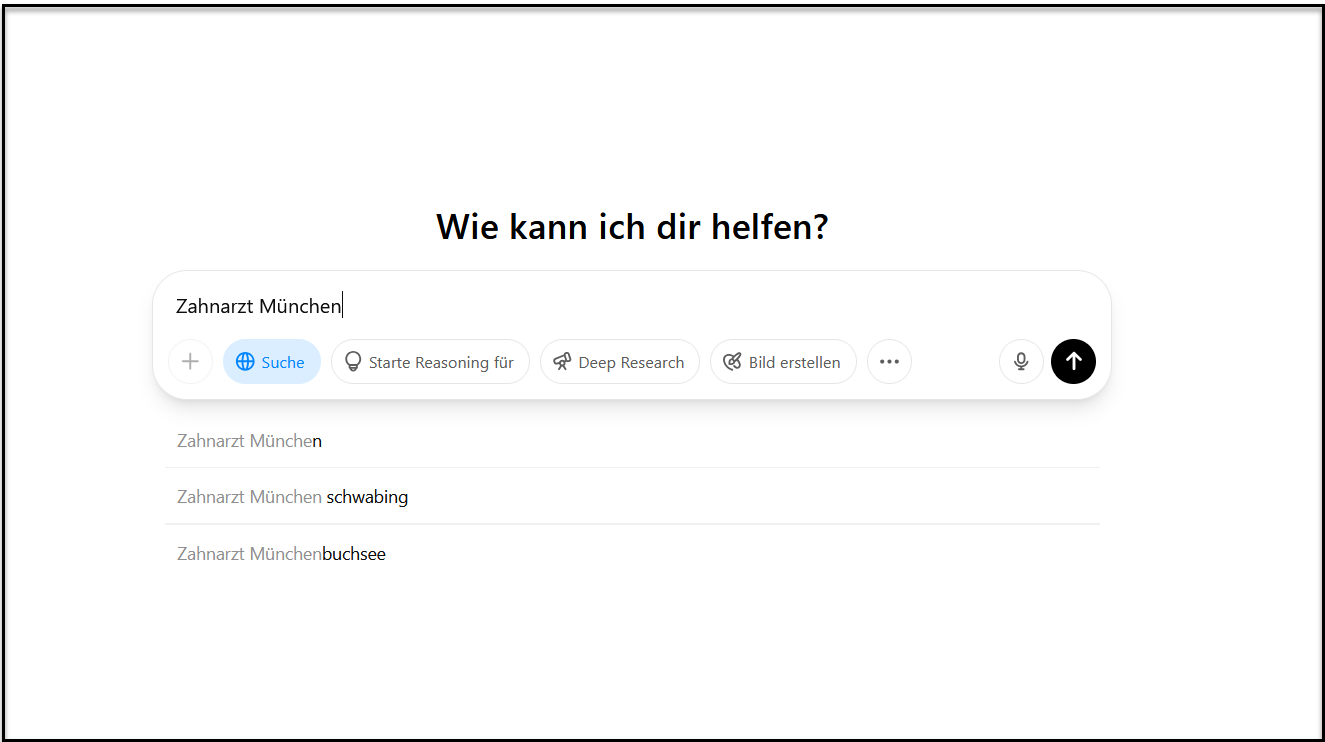The height and width of the screenshot is (742, 1325).
Task: Select the suggestion 'Zahnarzt München'
Action: (249, 440)
